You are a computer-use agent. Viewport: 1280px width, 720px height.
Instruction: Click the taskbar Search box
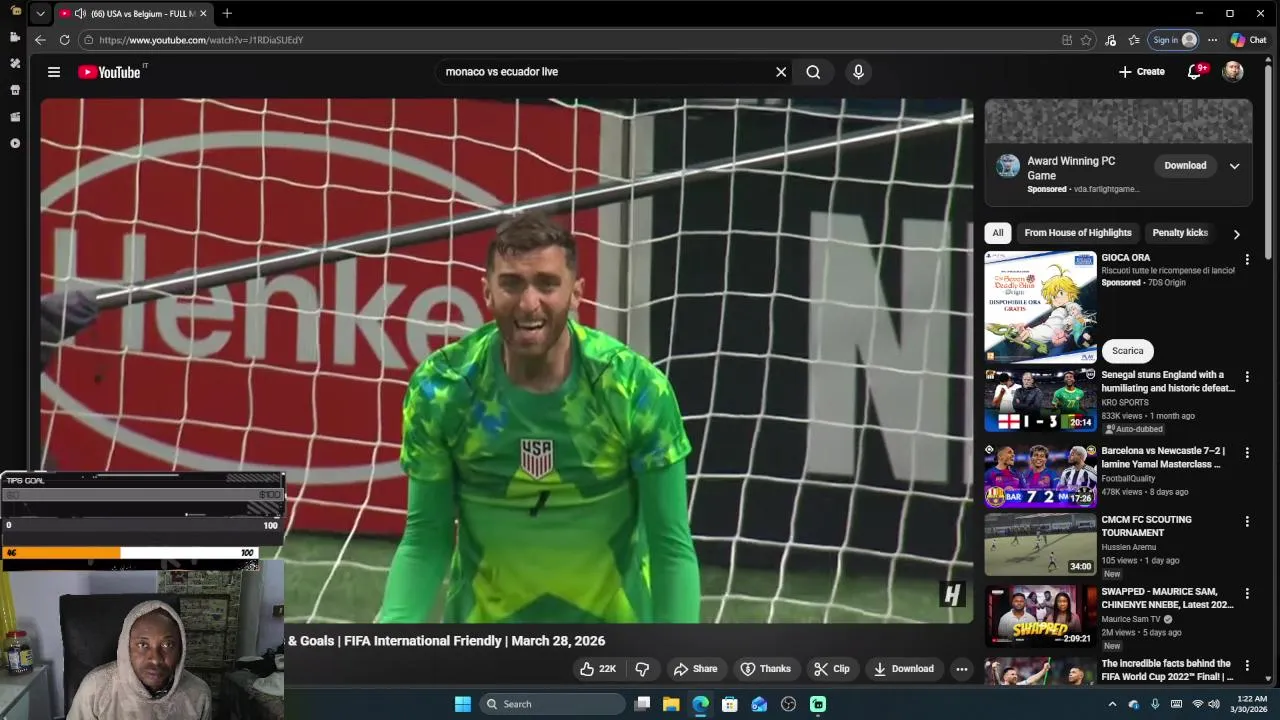click(552, 704)
